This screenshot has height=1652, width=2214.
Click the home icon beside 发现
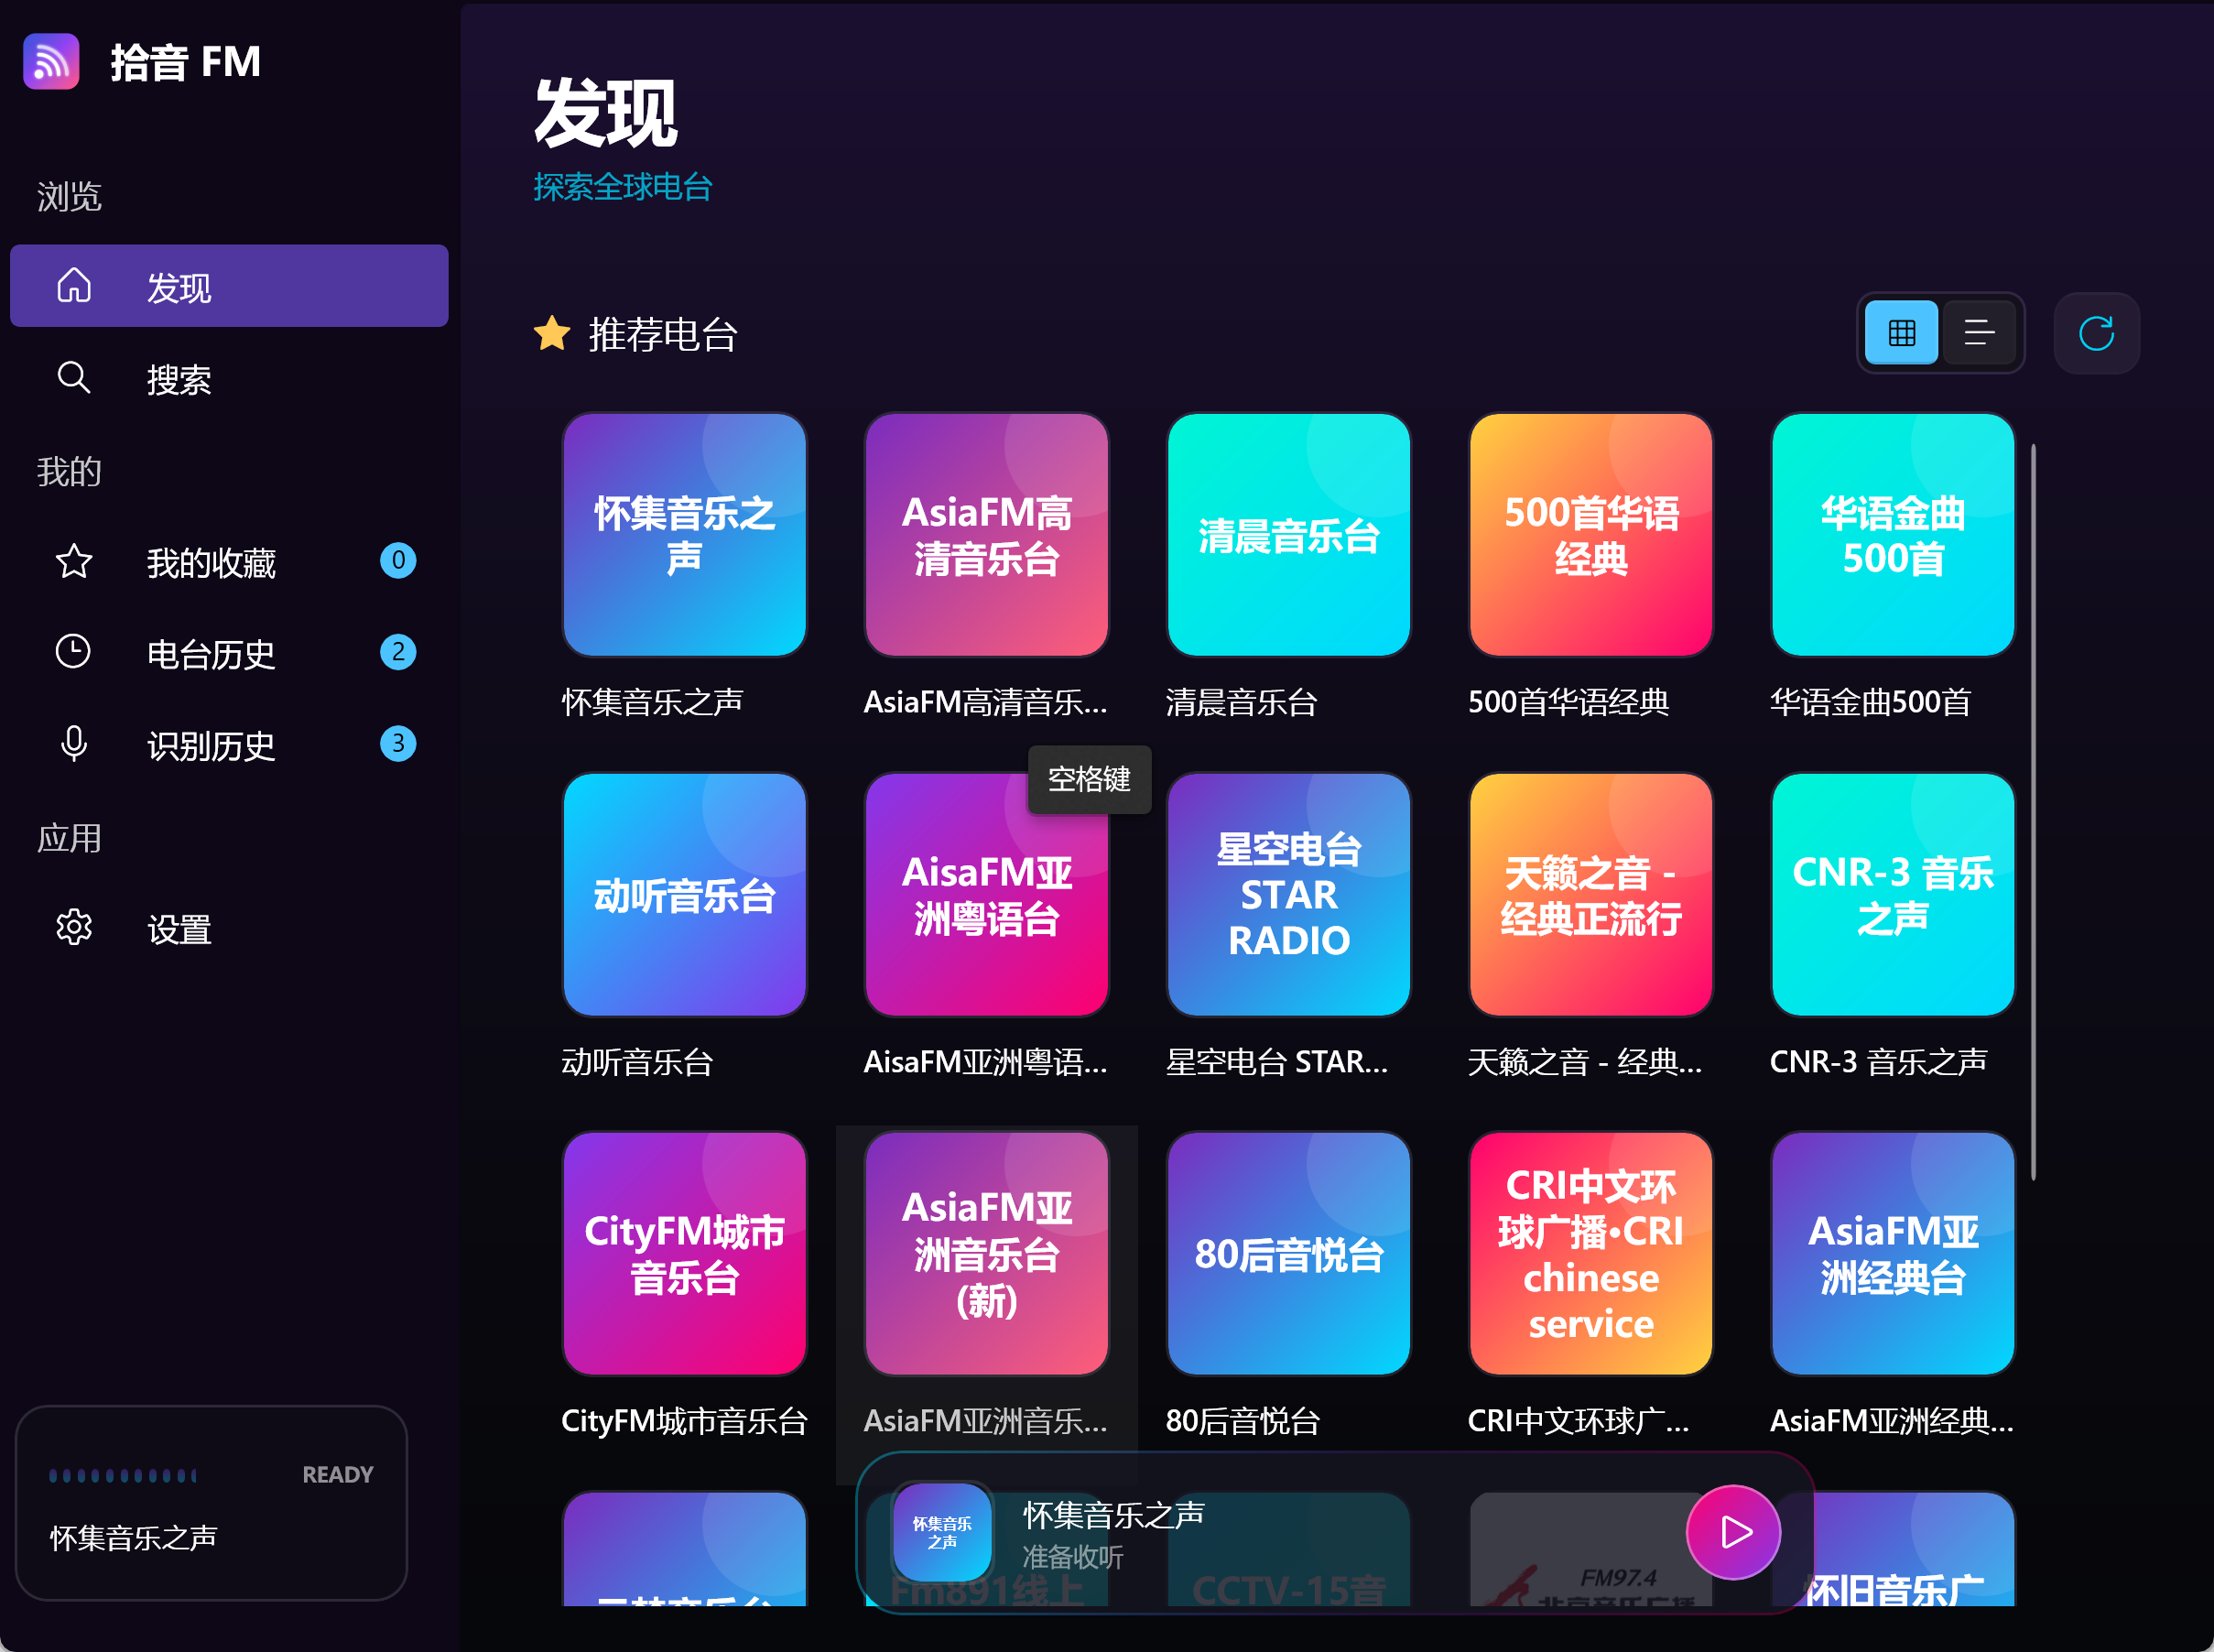pos(74,285)
